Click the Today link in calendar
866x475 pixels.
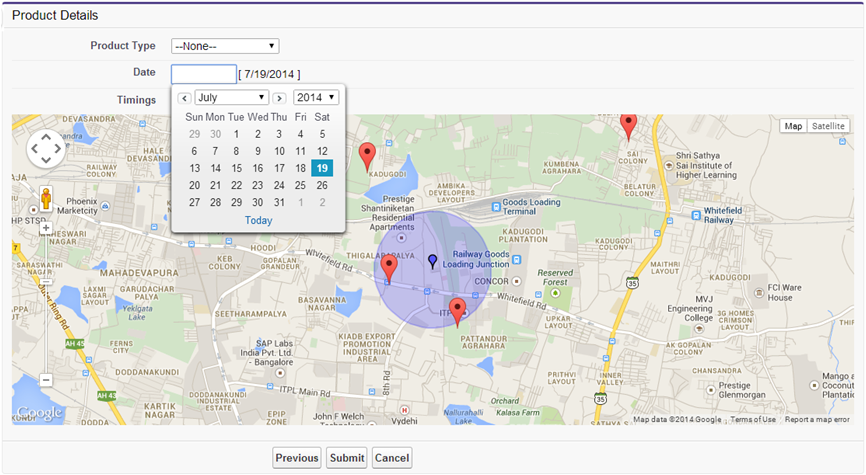coord(258,220)
